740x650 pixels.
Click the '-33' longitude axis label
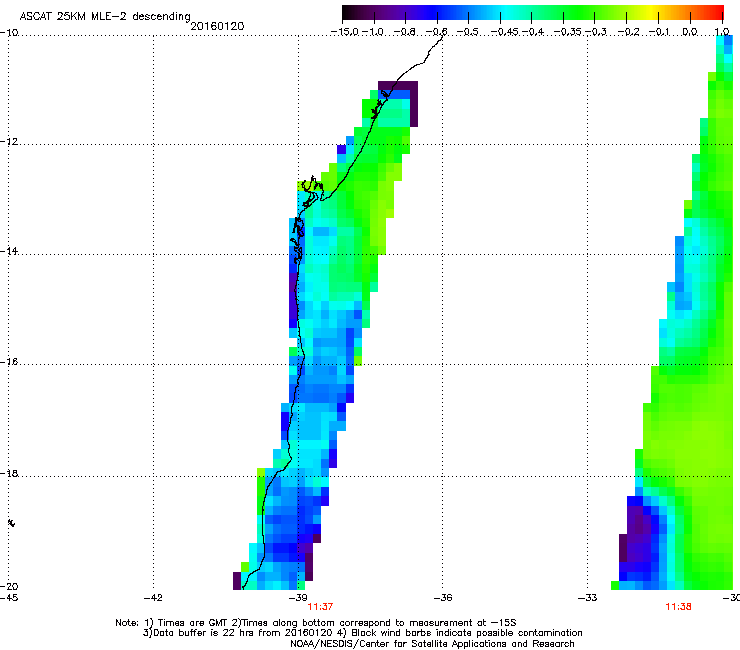coord(587,598)
